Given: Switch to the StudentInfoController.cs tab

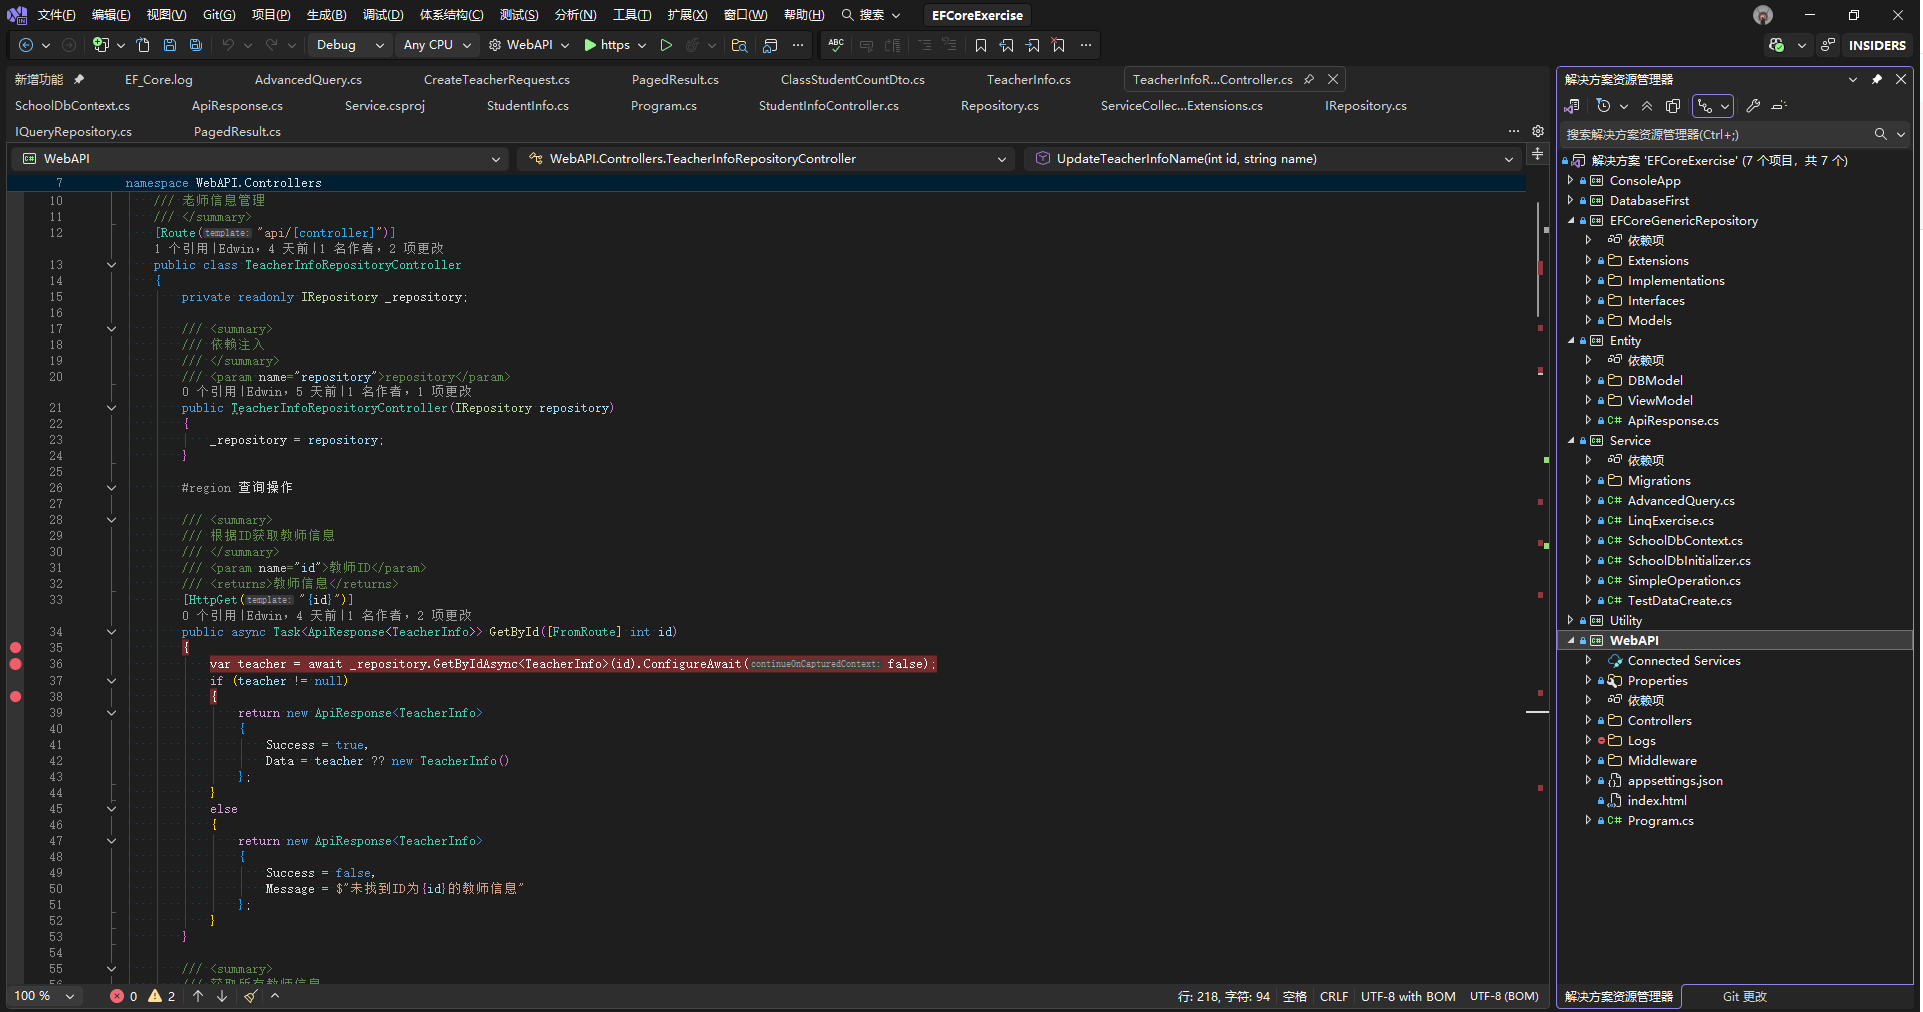Looking at the screenshot, I should pos(828,106).
